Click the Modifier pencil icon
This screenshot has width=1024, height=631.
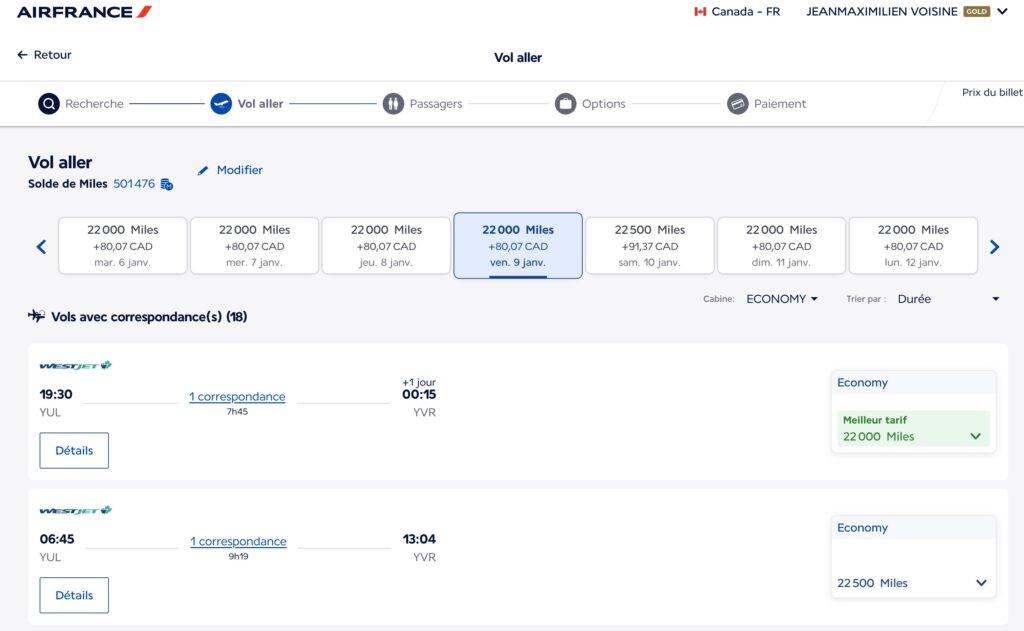(x=204, y=171)
